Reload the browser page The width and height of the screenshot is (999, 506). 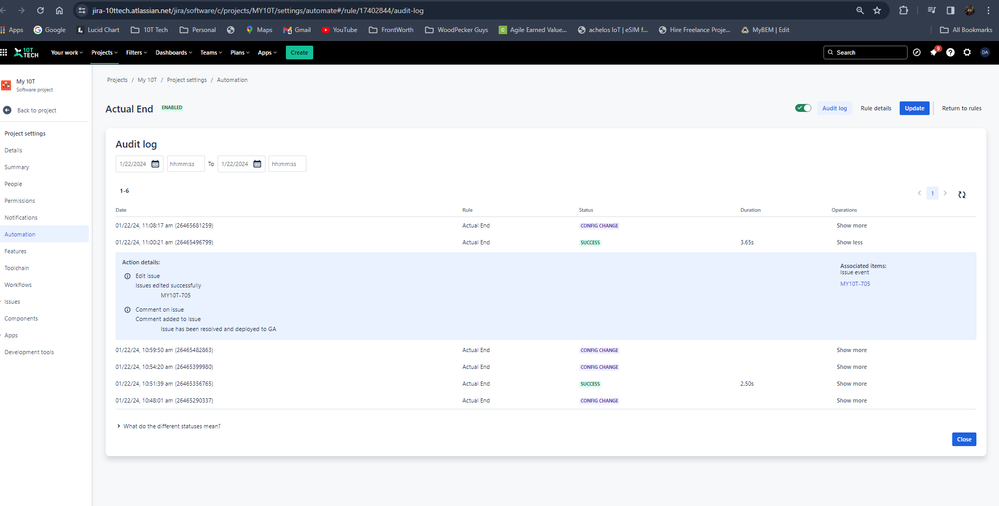pyautogui.click(x=41, y=11)
